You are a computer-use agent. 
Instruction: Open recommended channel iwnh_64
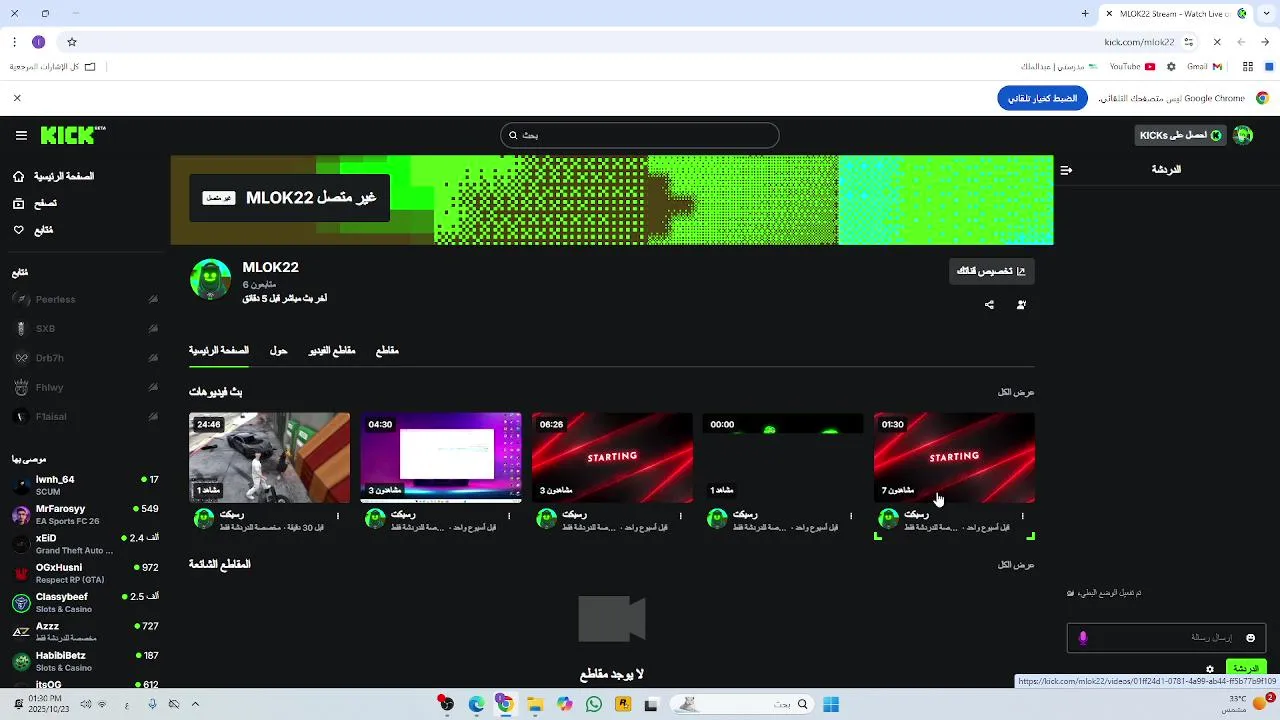pos(85,486)
